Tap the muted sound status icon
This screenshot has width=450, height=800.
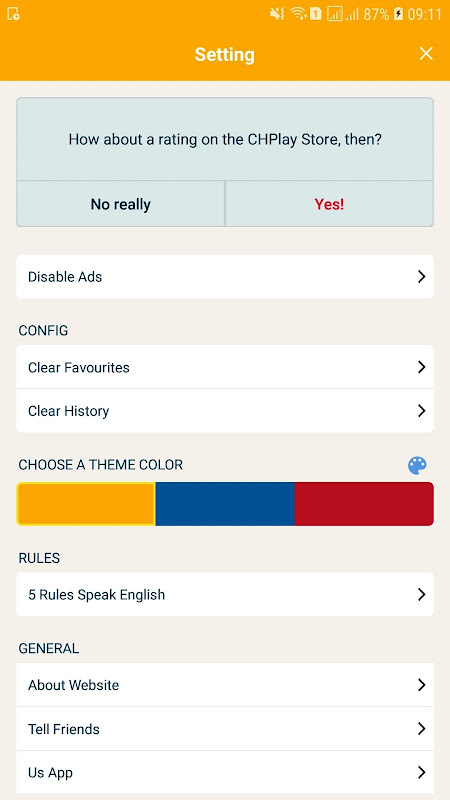click(277, 14)
